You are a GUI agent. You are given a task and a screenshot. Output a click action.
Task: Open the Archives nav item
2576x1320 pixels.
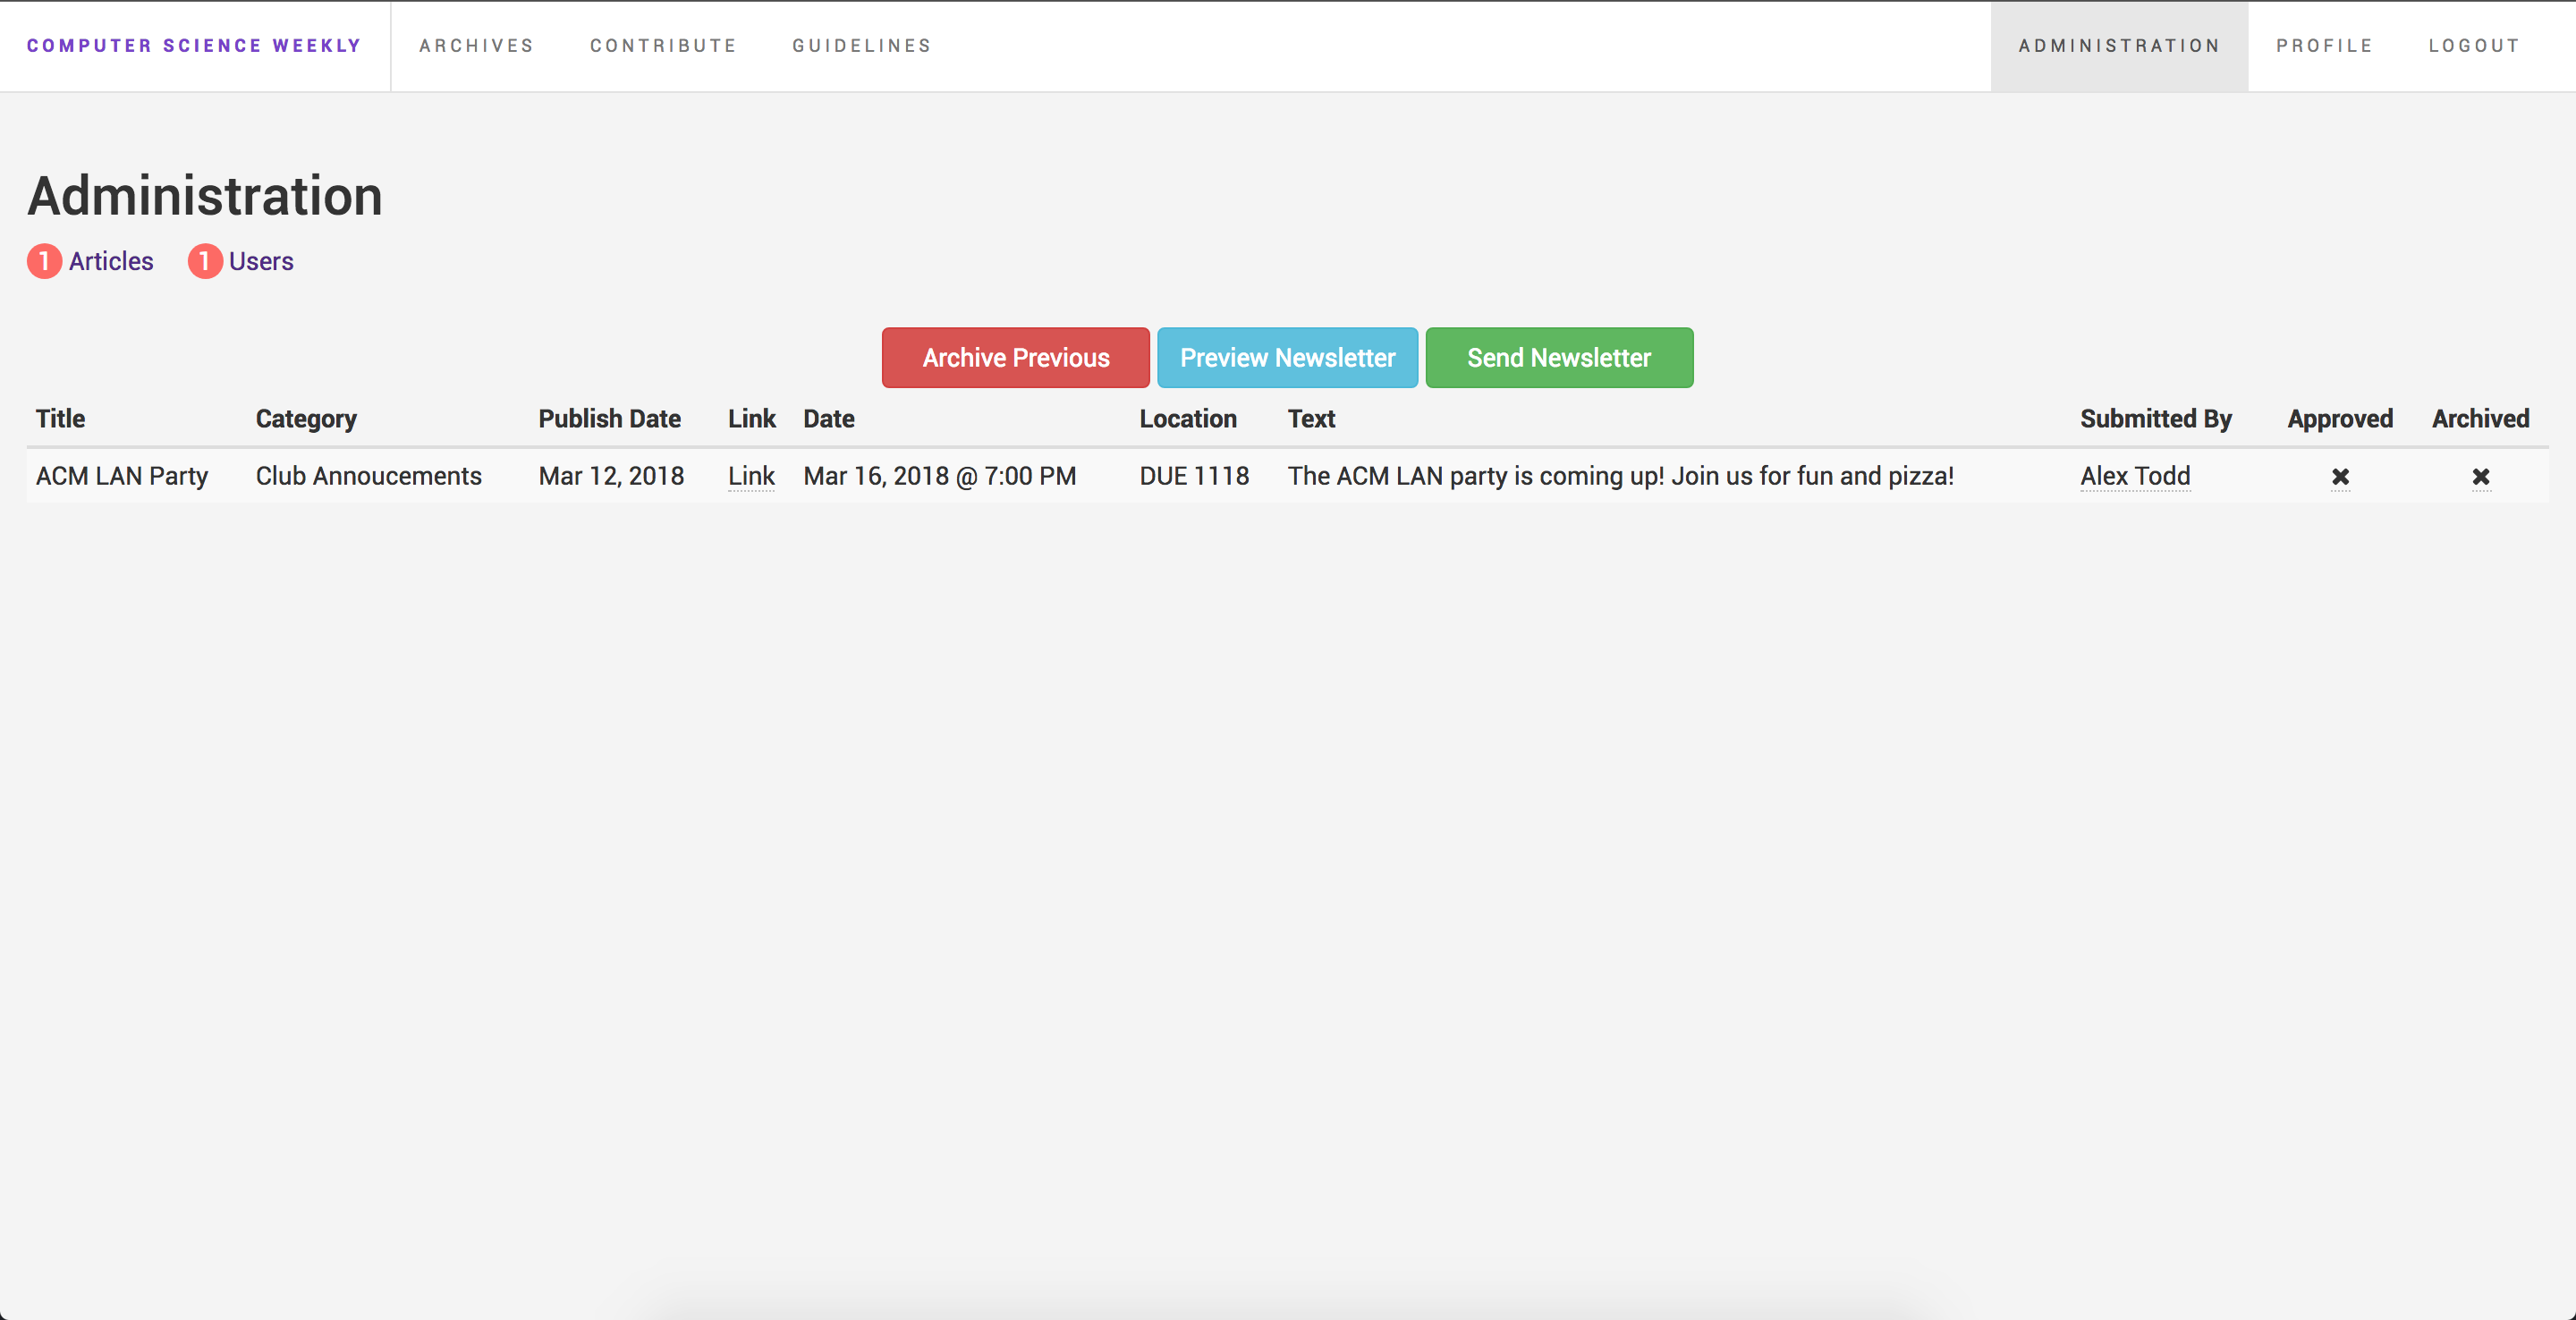[x=476, y=46]
